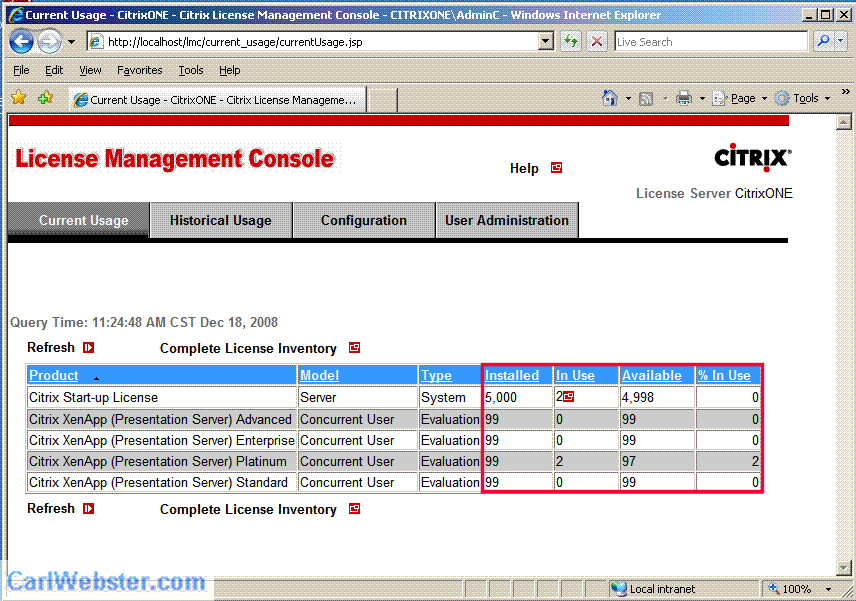The image size is (856, 601).
Task: Open lower Complete License Inventory link
Action: (x=248, y=509)
